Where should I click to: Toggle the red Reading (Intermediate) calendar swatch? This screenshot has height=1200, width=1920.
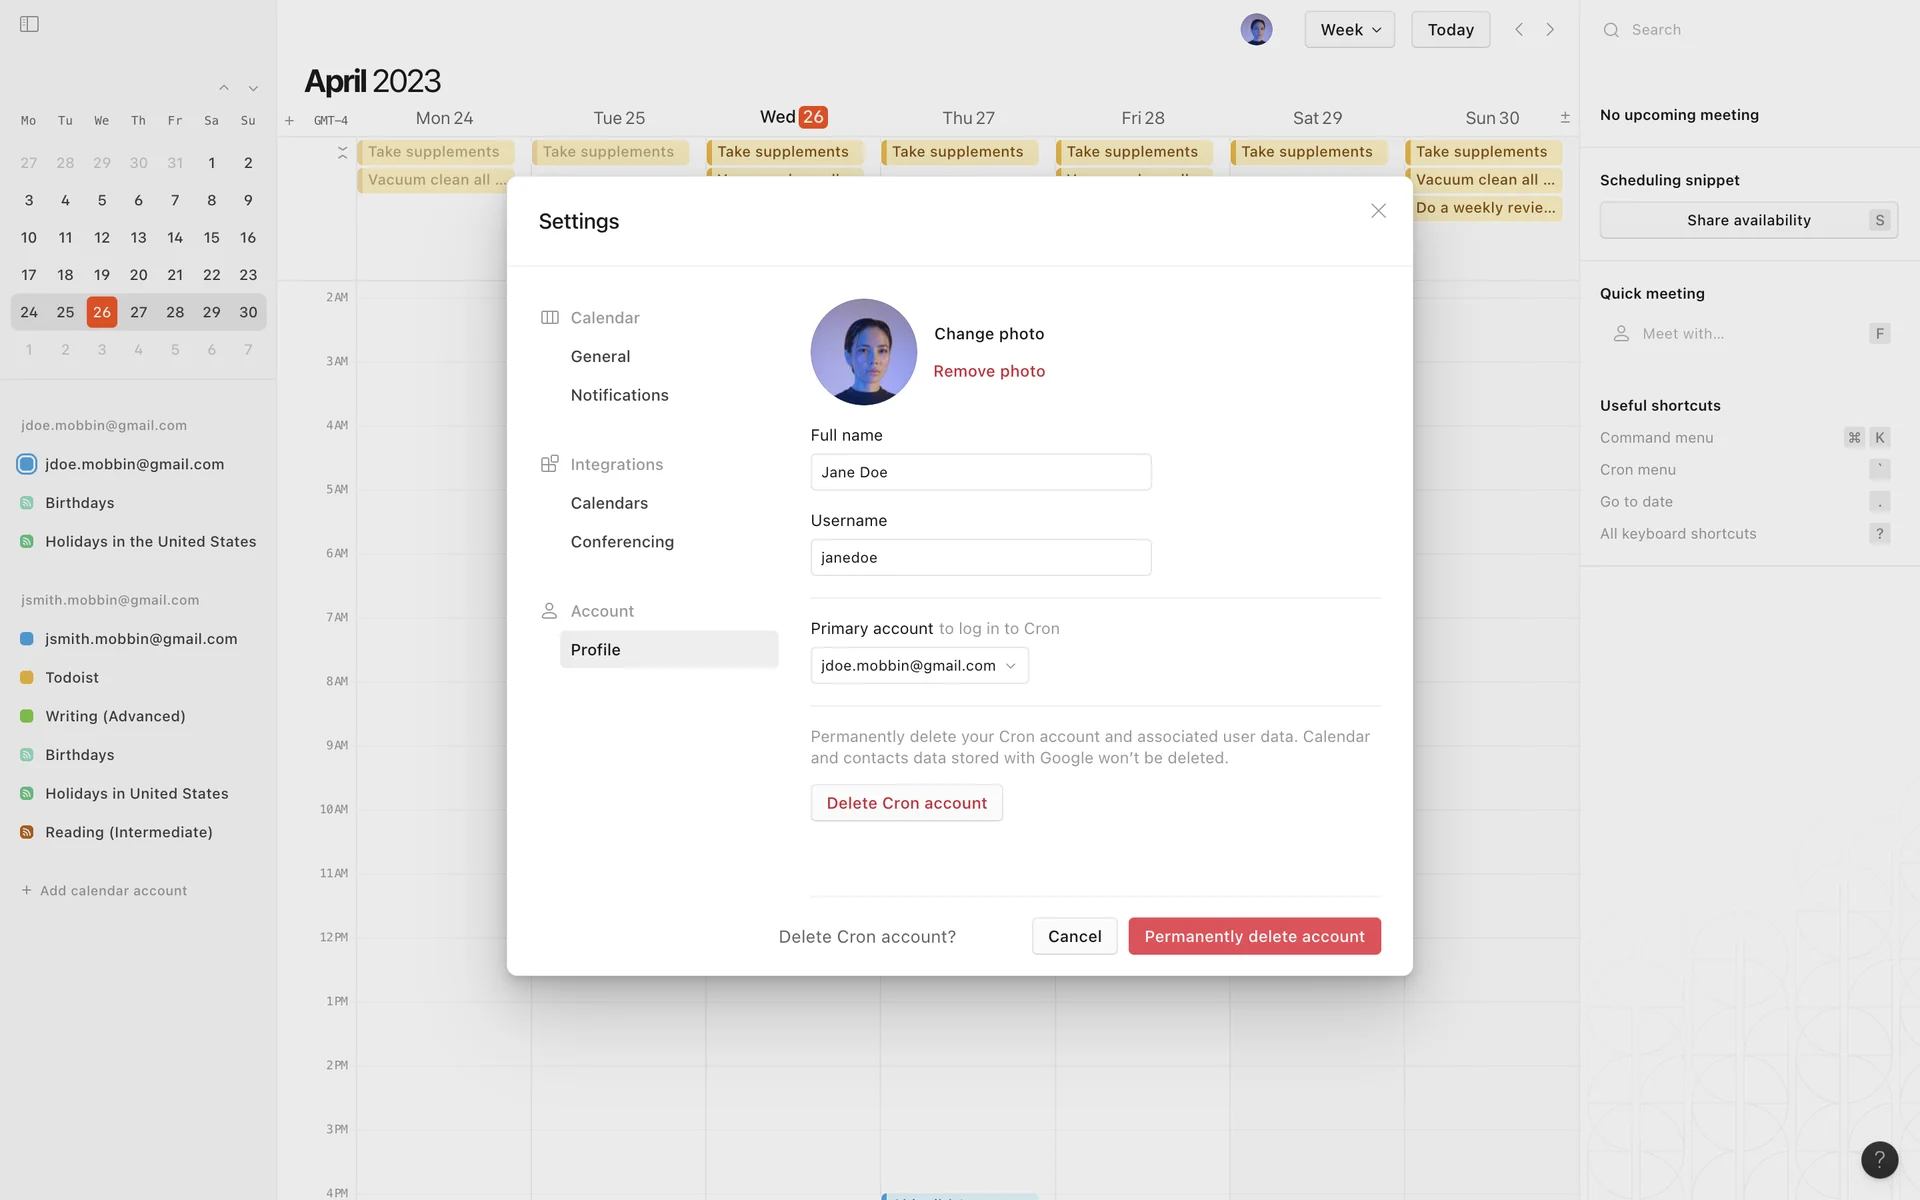tap(27, 832)
